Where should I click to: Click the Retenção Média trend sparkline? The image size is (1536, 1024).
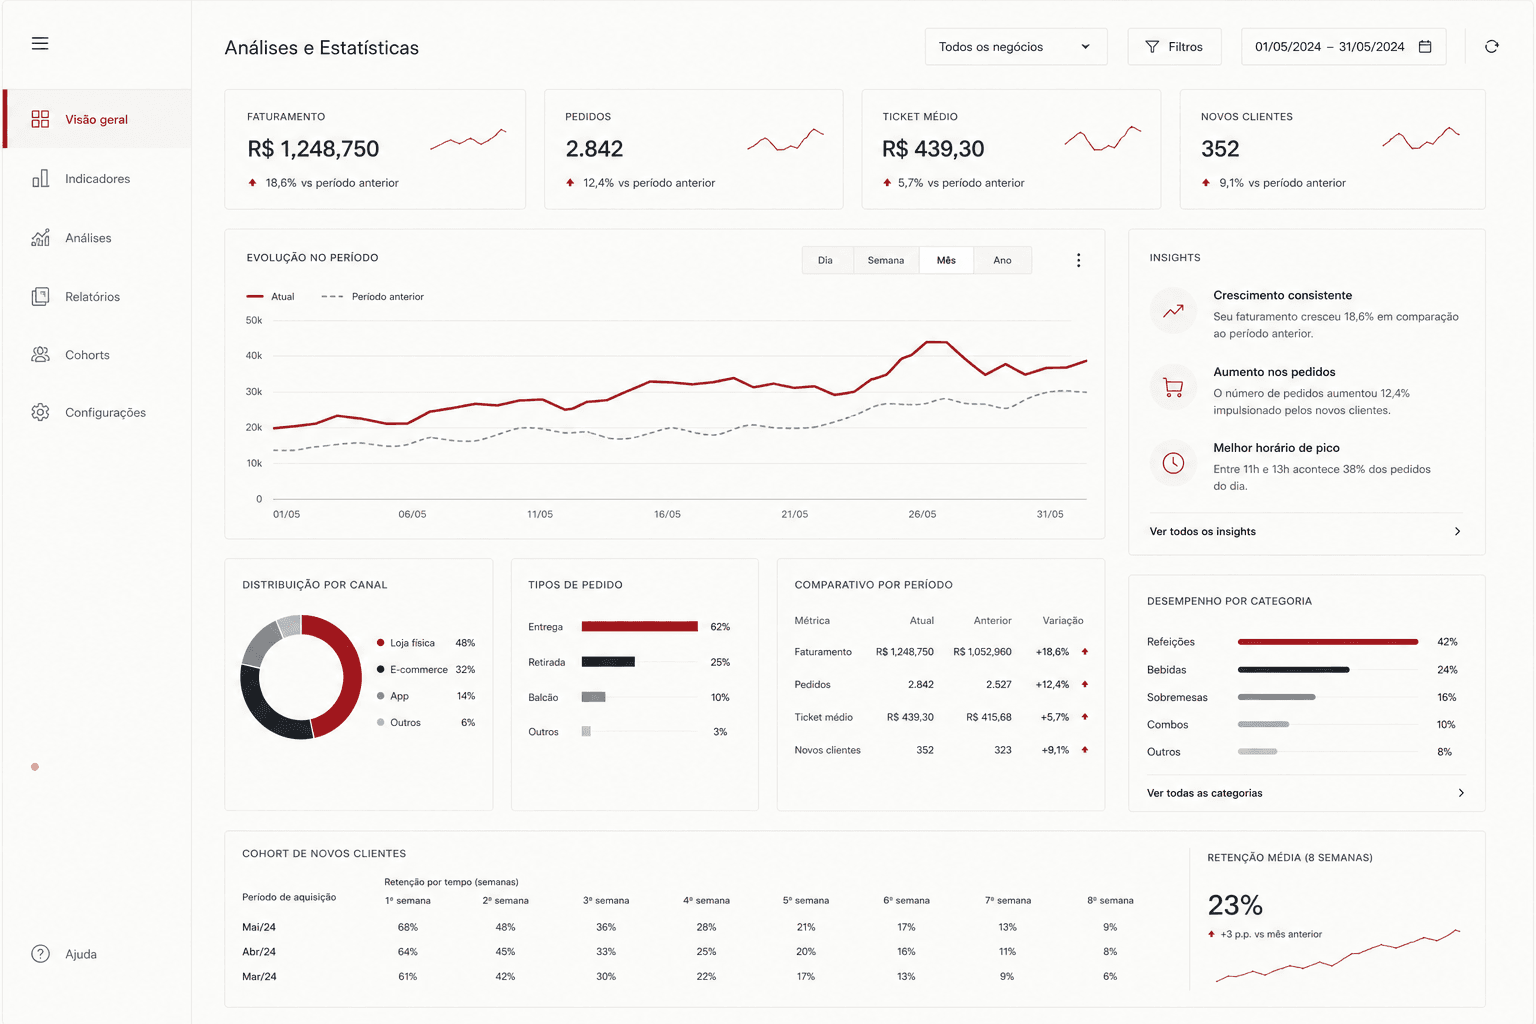point(1338,956)
